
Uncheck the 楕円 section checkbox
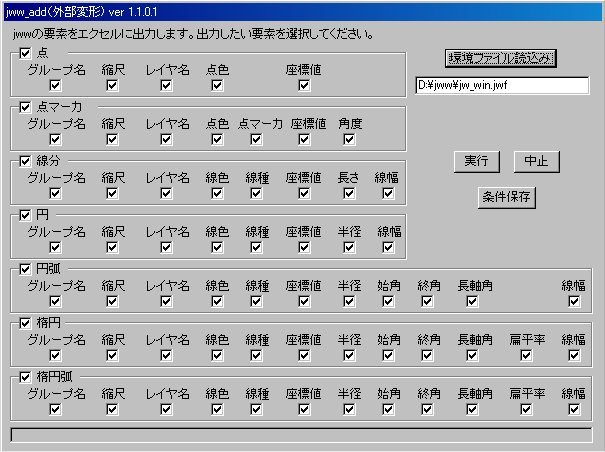tap(27, 323)
